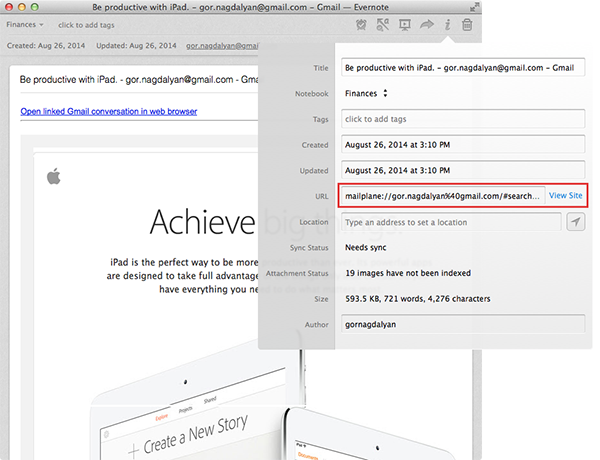Click the Apple logo in the email
This screenshot has width=600, height=460.
(54, 176)
